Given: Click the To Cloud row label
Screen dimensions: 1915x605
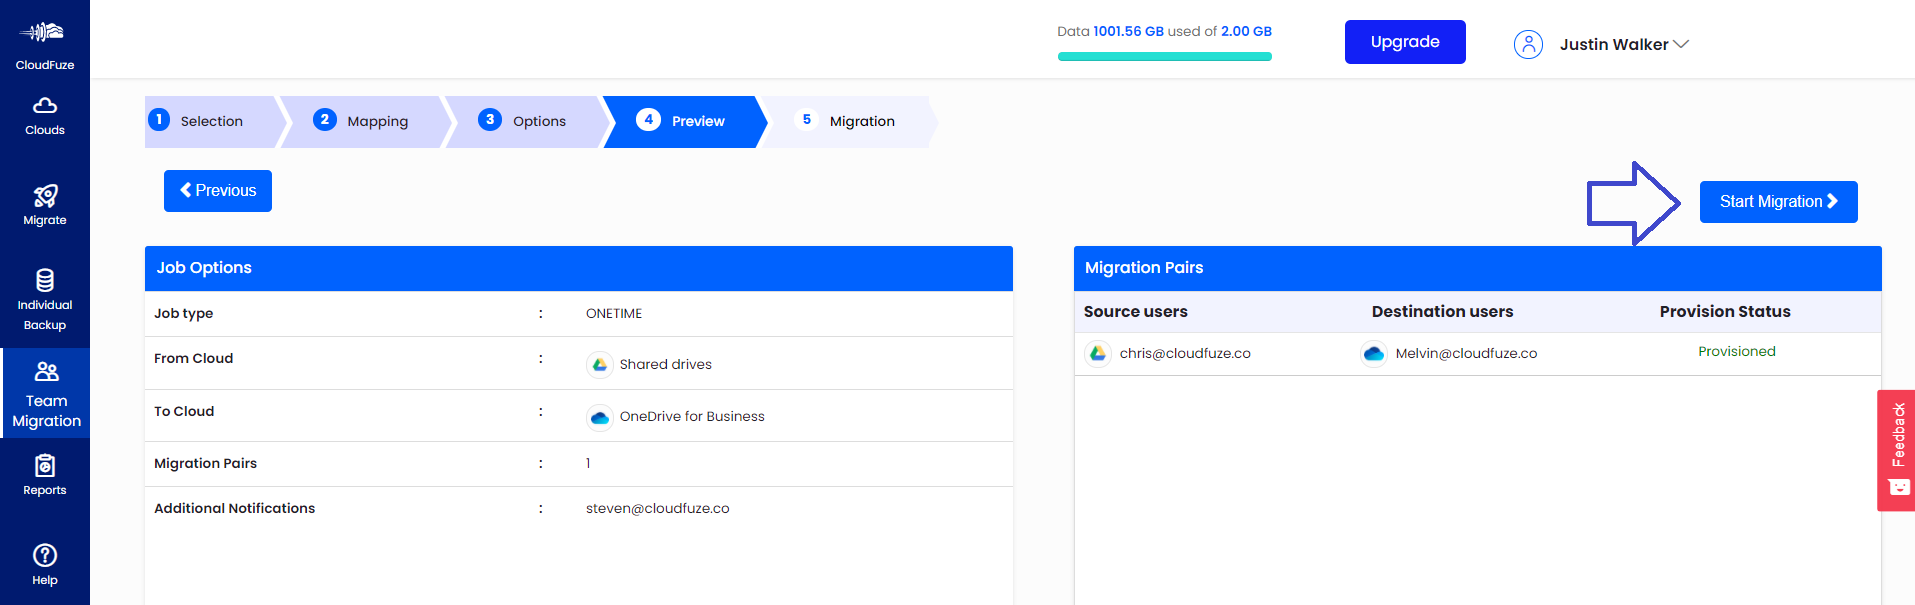Looking at the screenshot, I should point(184,411).
